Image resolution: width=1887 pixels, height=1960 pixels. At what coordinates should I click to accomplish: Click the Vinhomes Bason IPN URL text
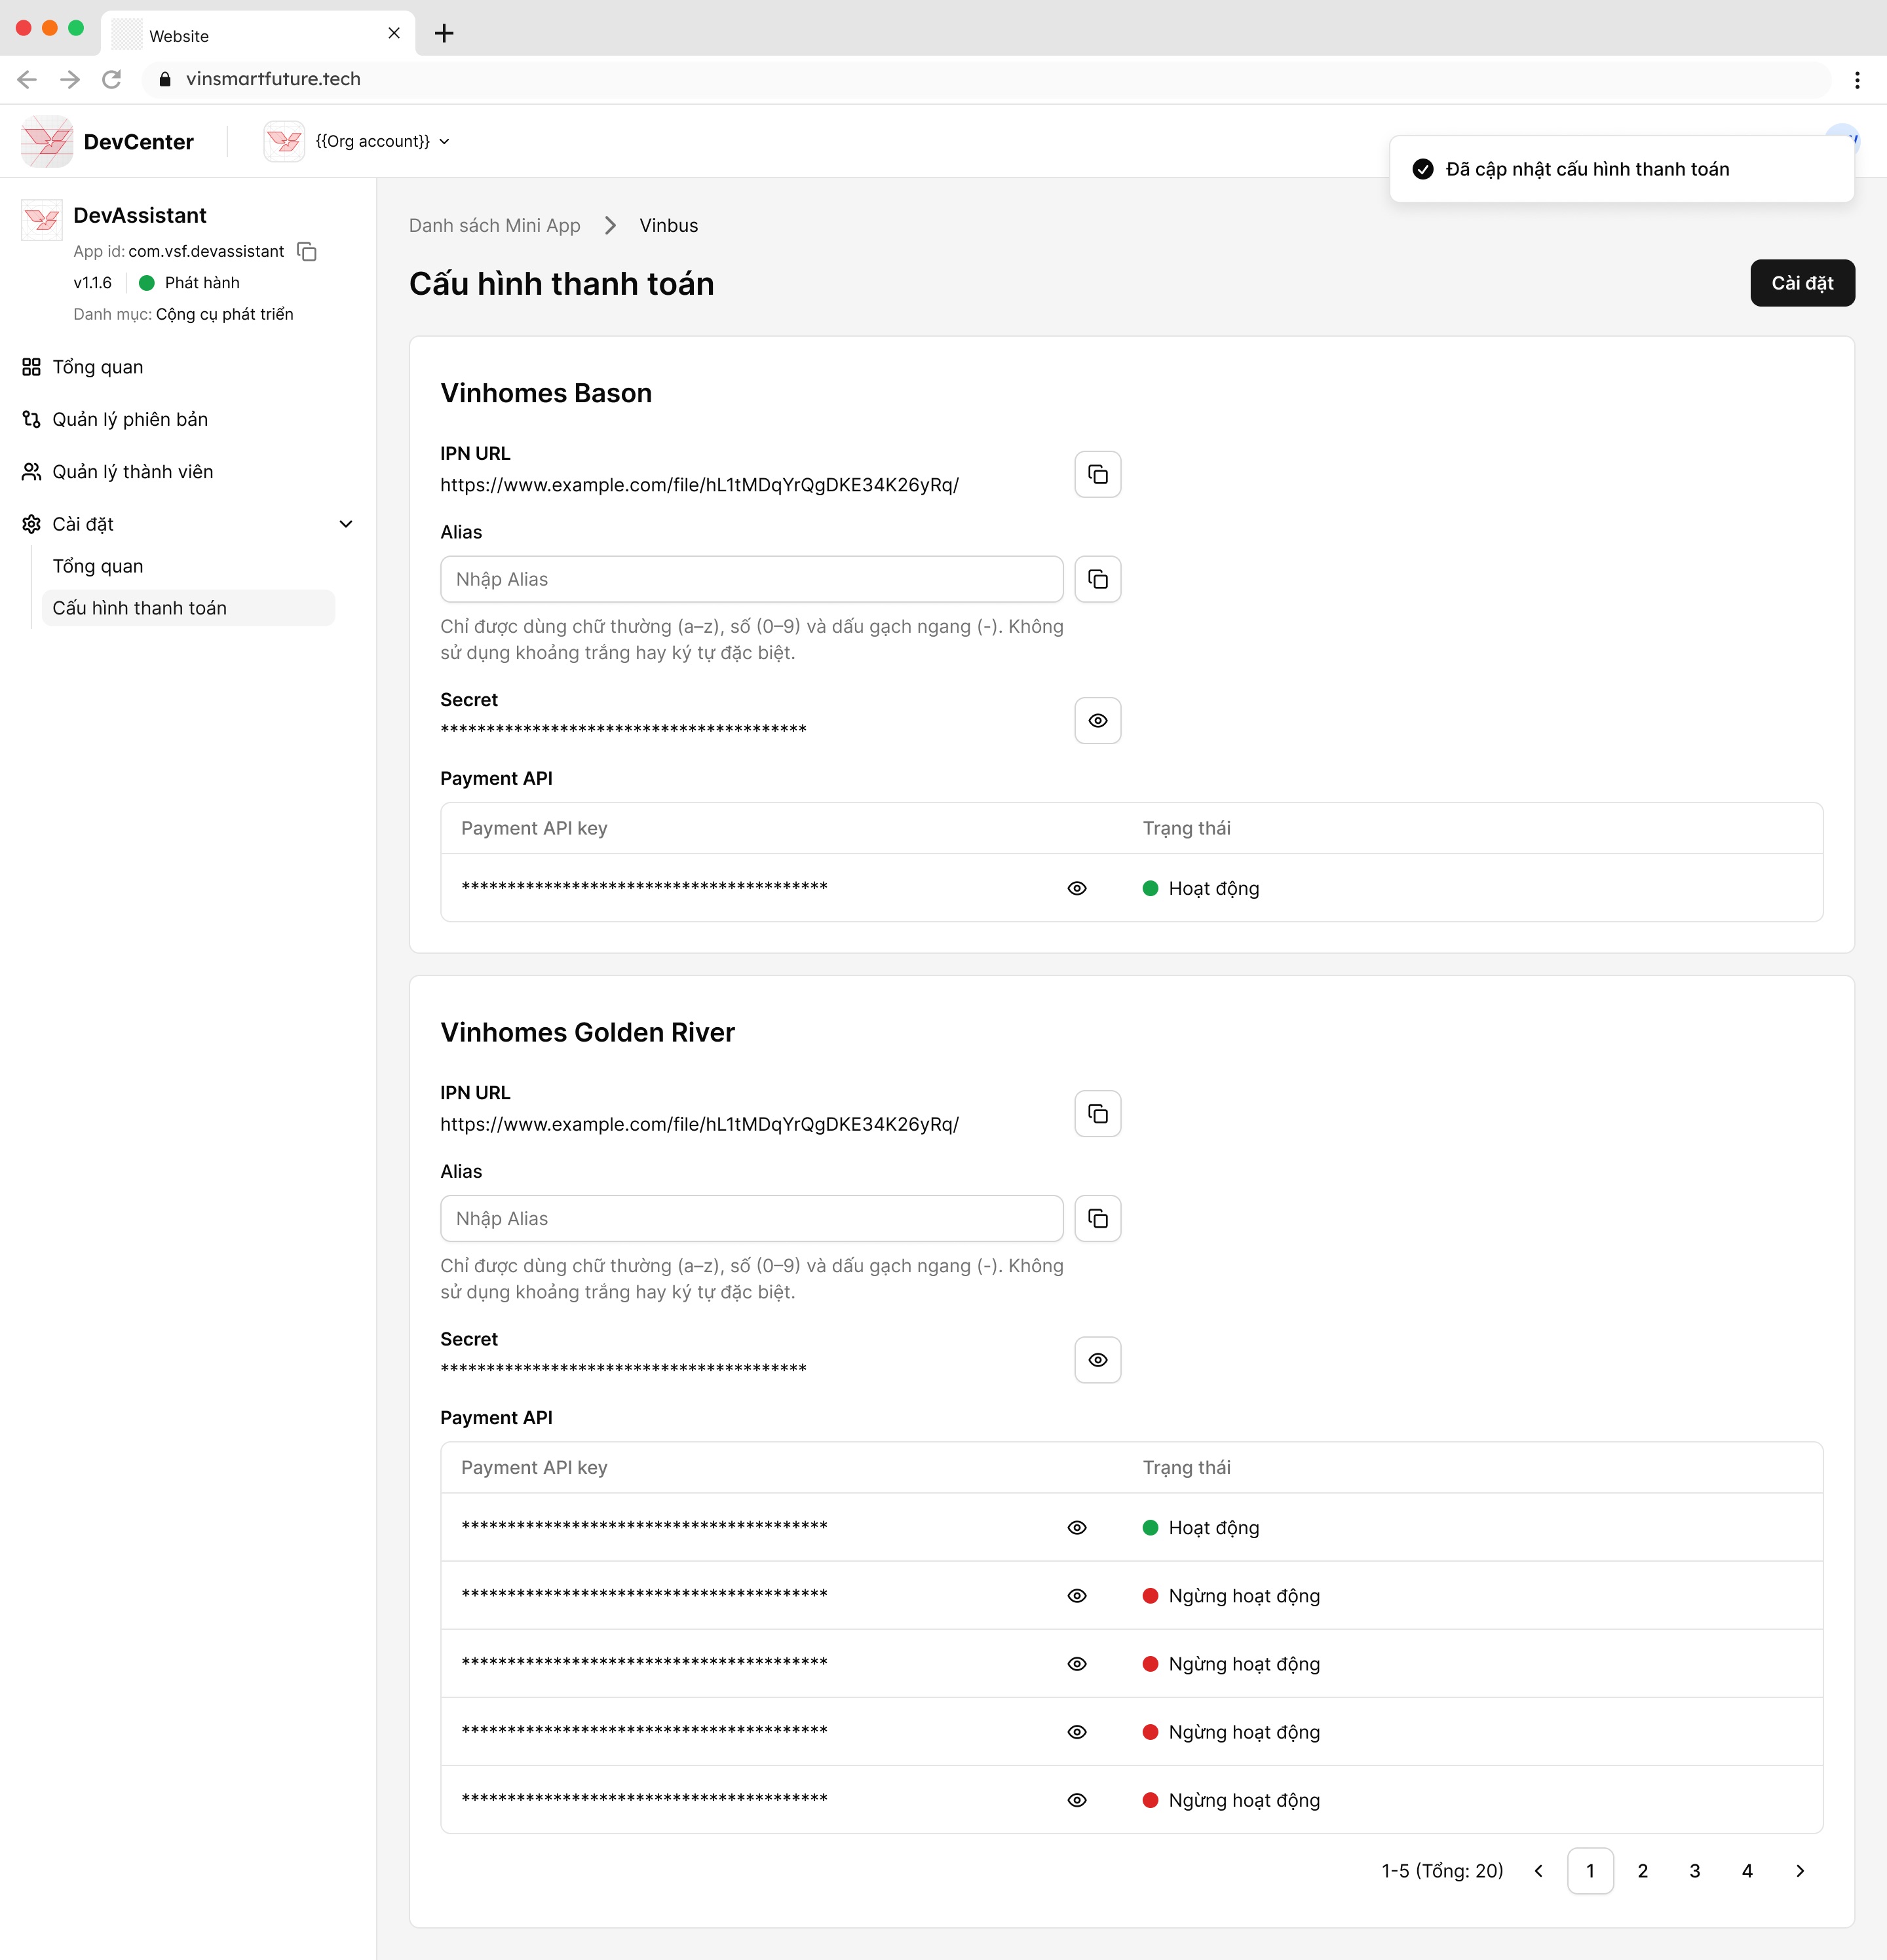coord(699,485)
